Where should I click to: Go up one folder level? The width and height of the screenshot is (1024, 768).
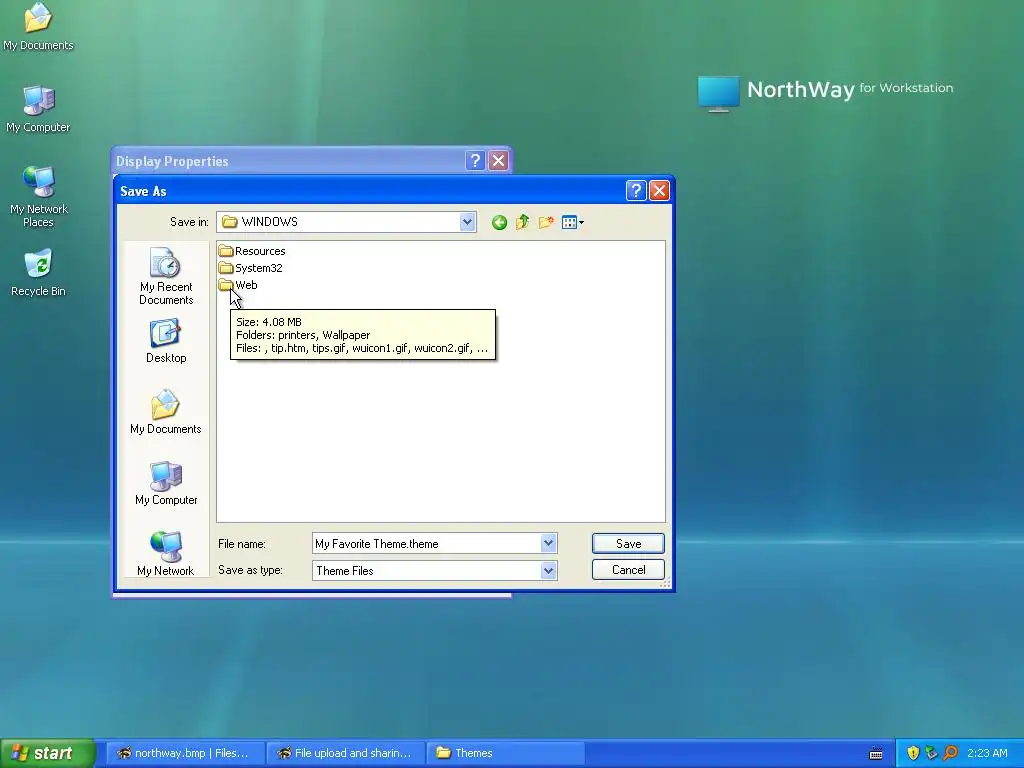pos(522,223)
